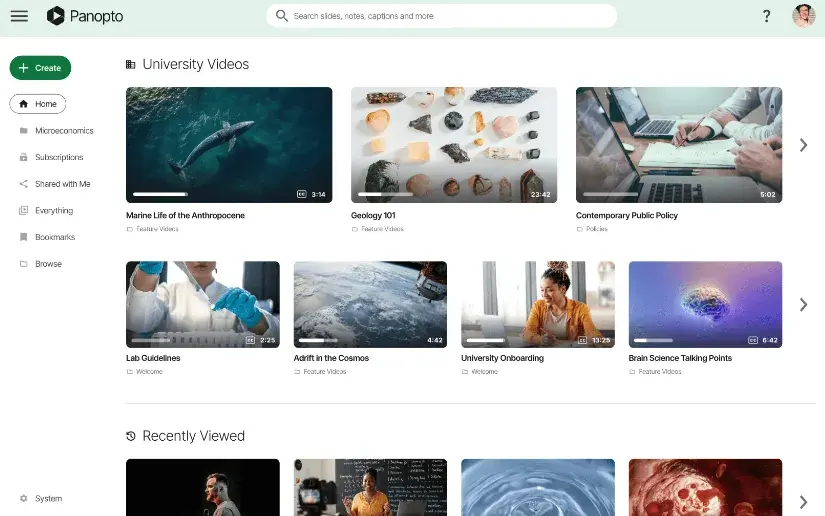Viewport: 825px width, 516px height.
Task: Expand second video row with right chevron
Action: tap(803, 305)
